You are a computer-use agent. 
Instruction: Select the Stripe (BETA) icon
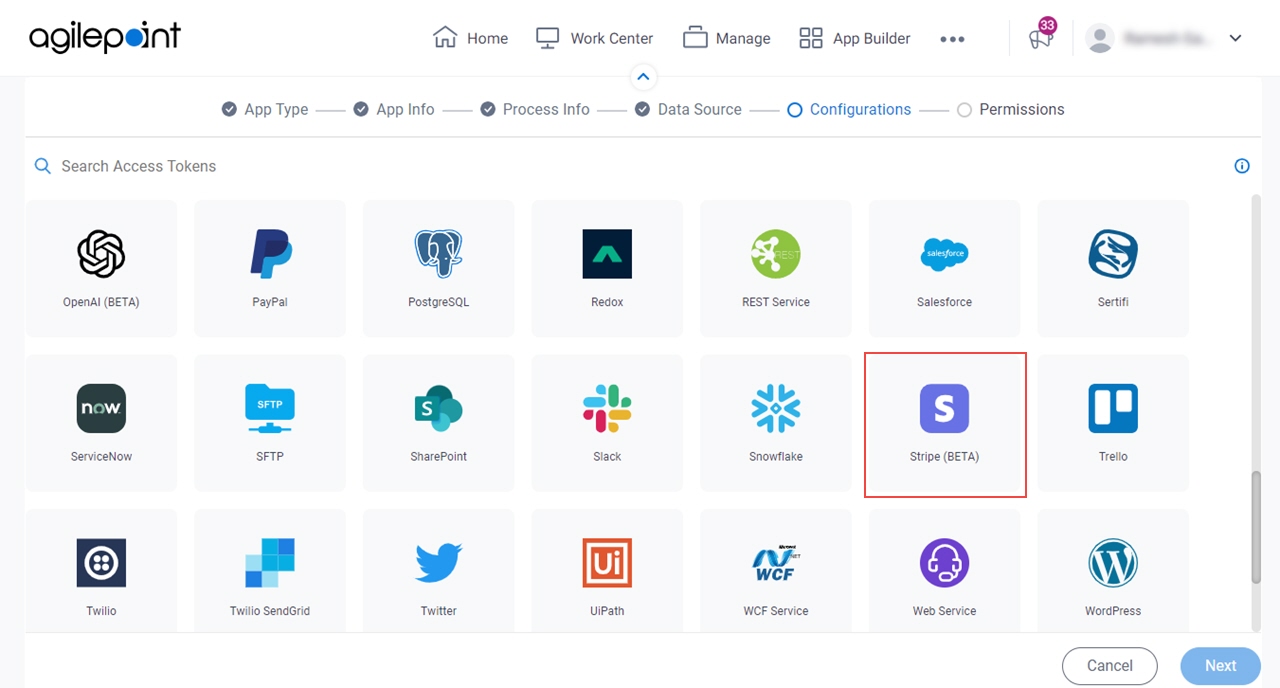coord(944,408)
